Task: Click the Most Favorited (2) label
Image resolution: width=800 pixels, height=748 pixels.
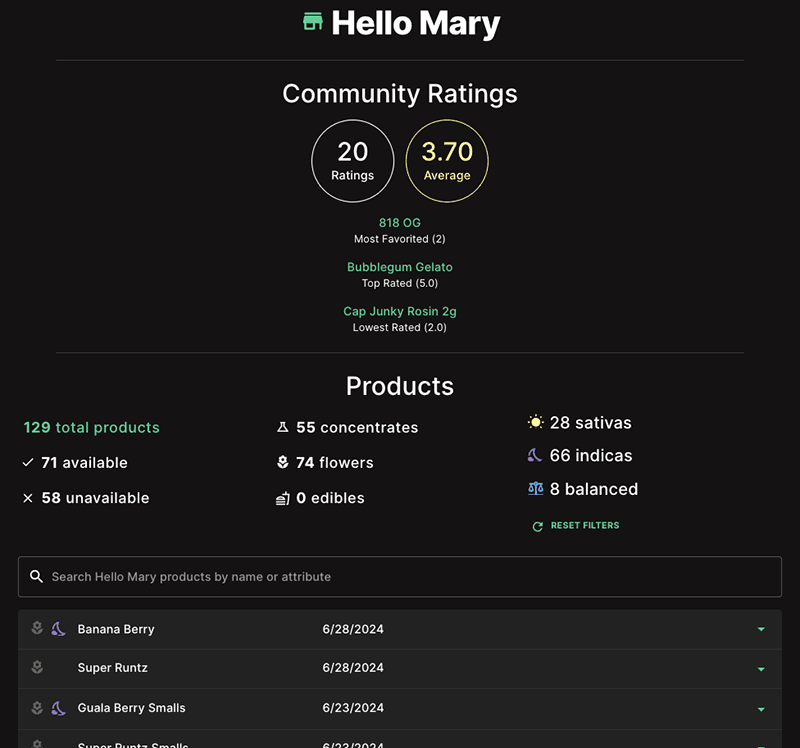Action: pyautogui.click(x=399, y=239)
